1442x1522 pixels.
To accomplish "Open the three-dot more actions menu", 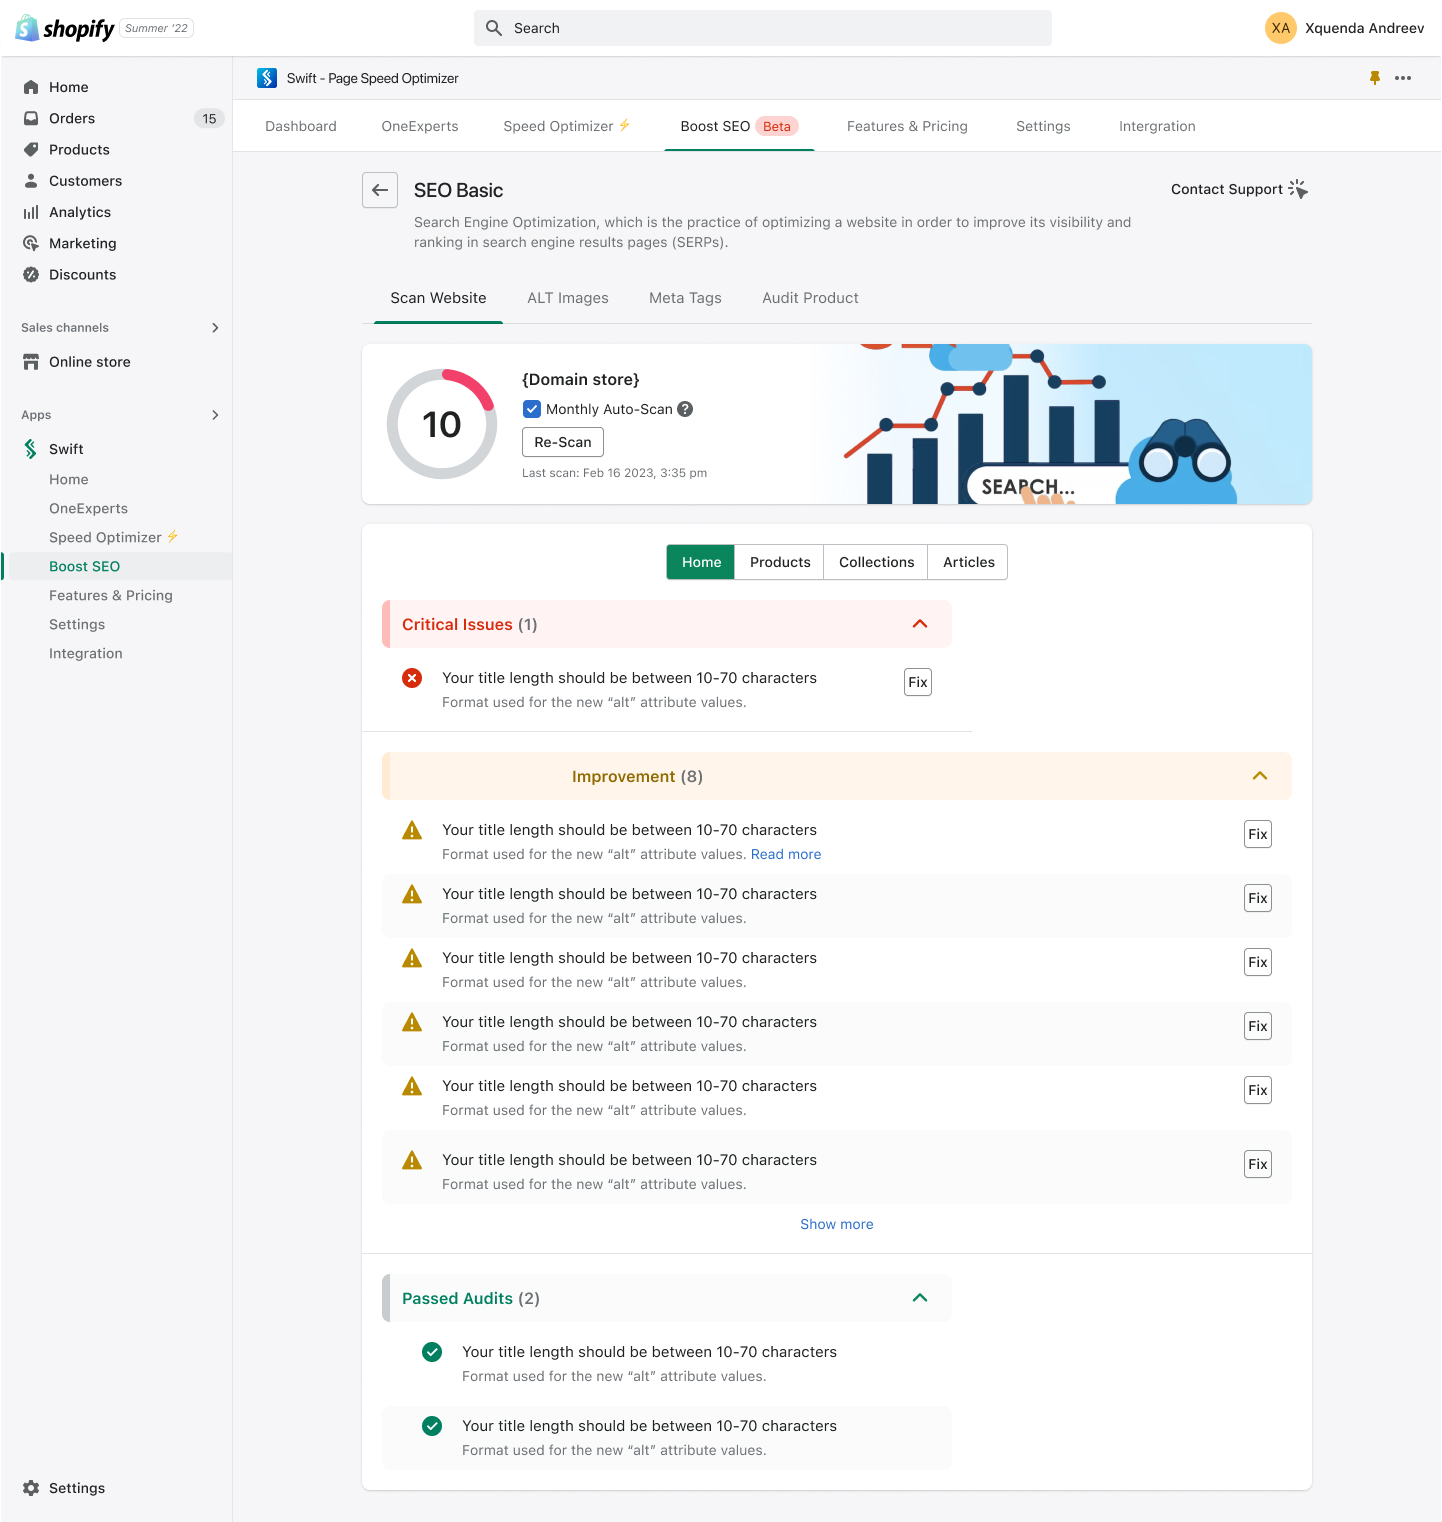I will pyautogui.click(x=1403, y=78).
